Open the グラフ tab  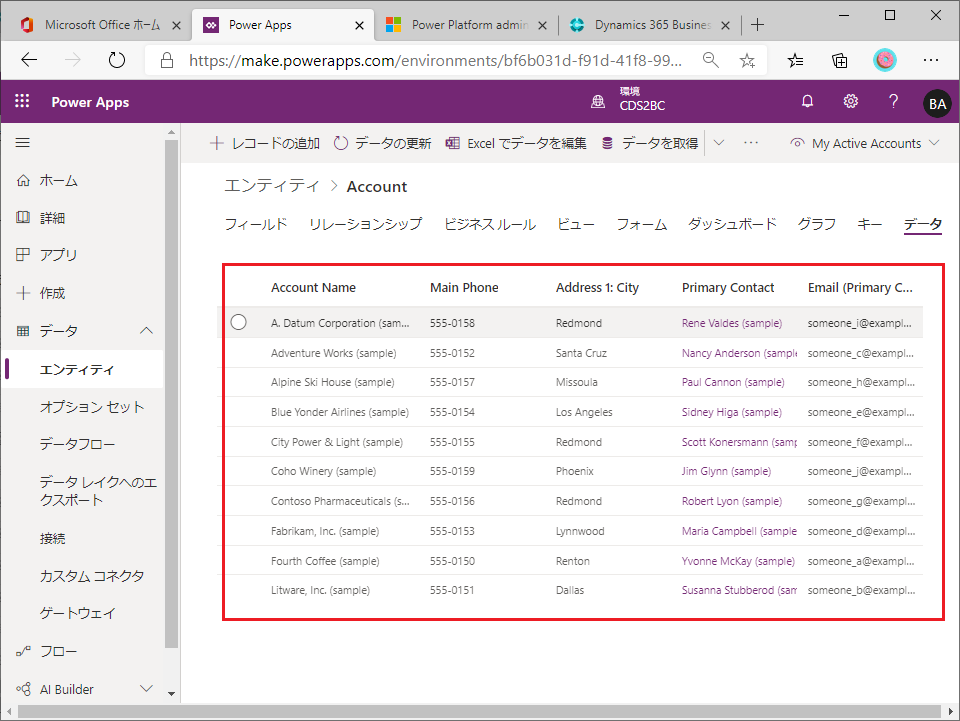coord(817,224)
